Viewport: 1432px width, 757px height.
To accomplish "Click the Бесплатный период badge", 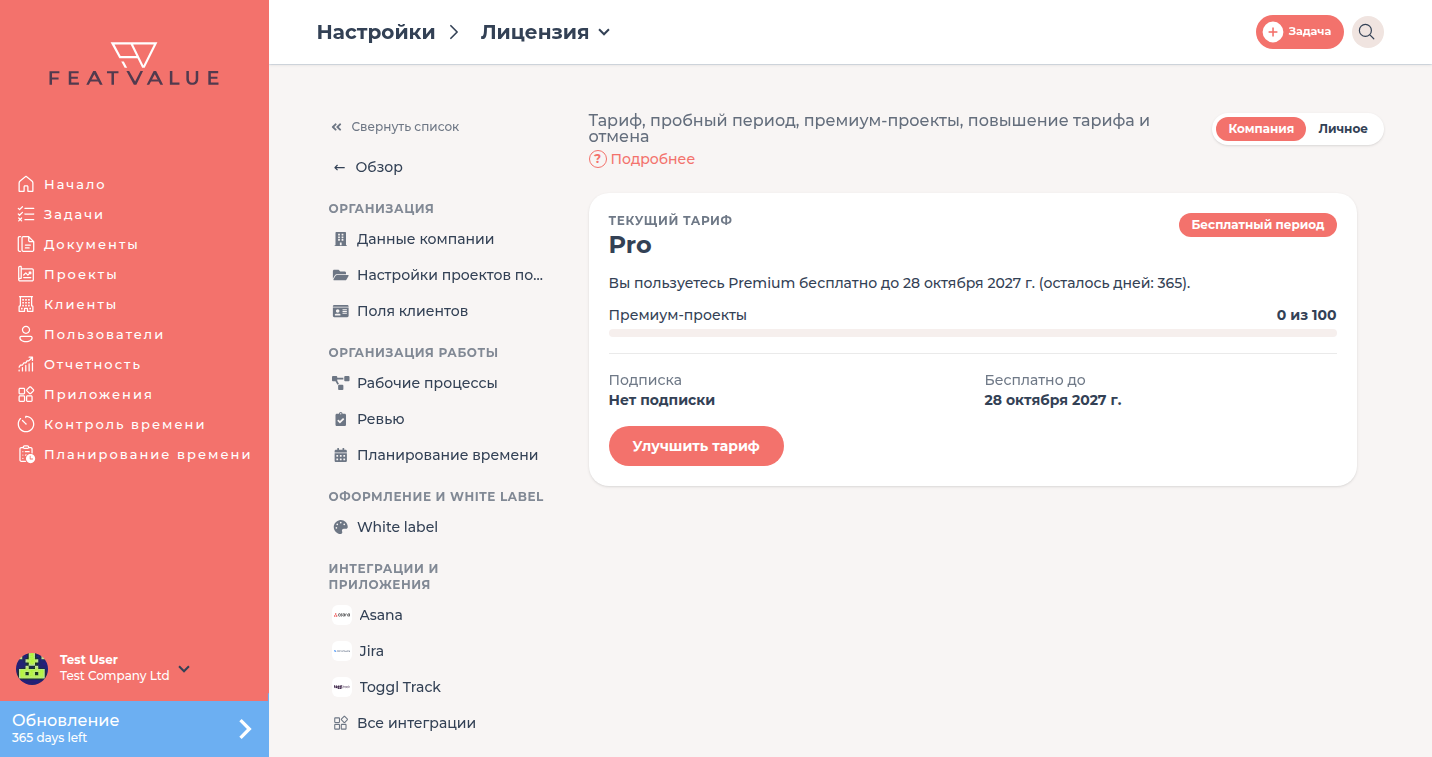I will 1258,225.
